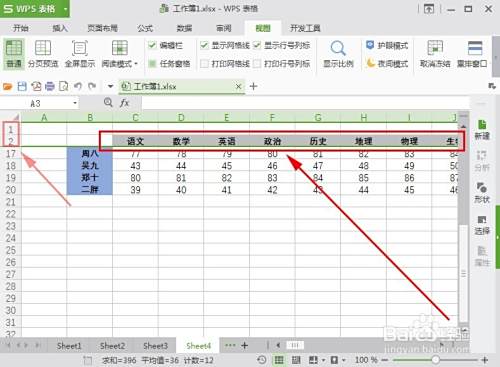Click the Normal view icon in the status bar

point(279,360)
